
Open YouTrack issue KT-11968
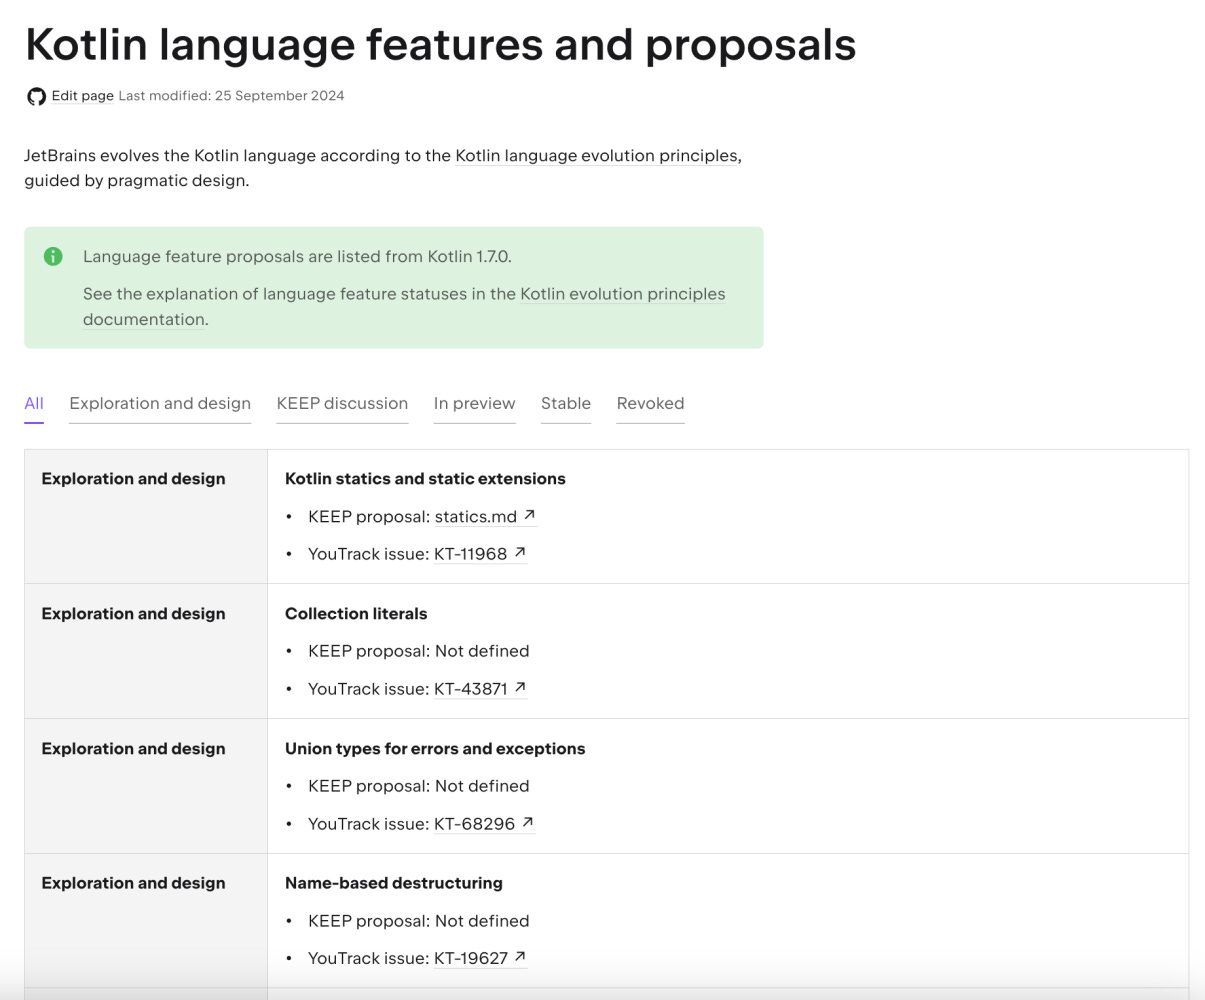click(471, 554)
